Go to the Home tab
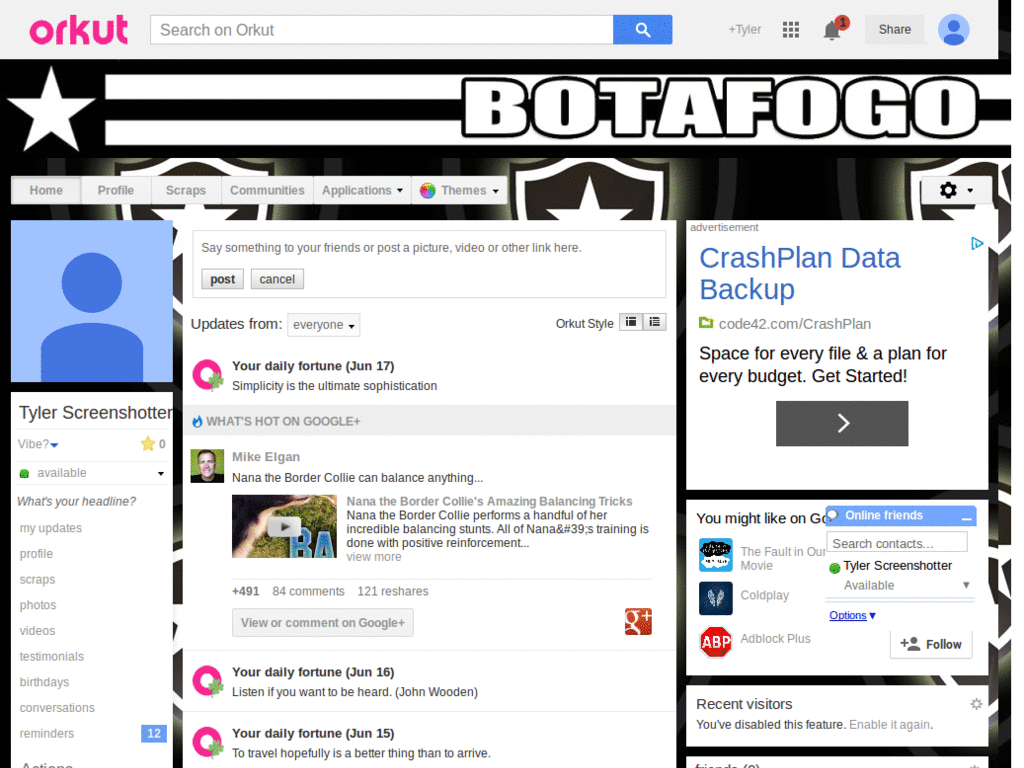The image size is (1024, 768). 46,191
